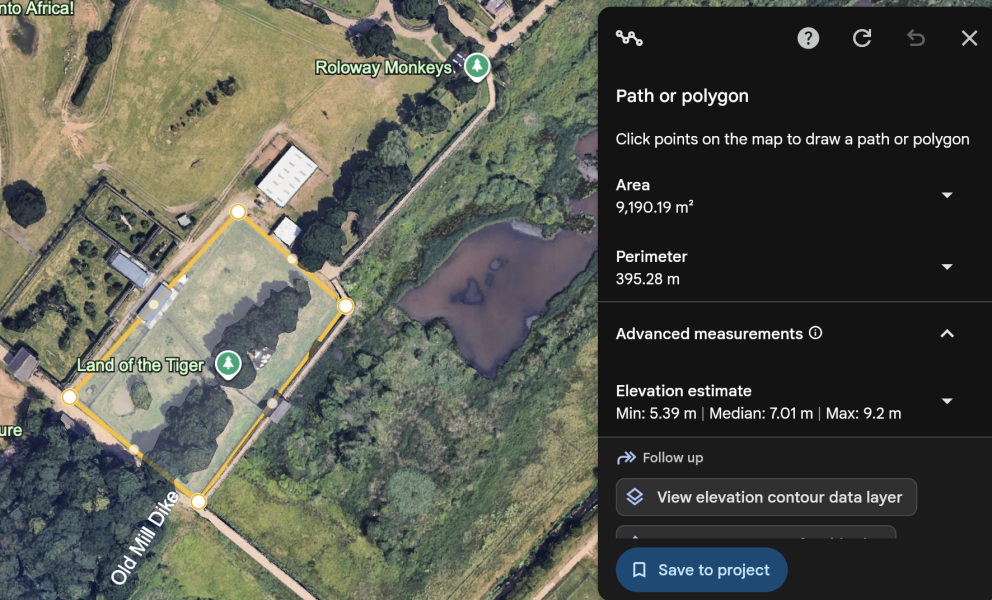Select the westernmost polygon corner vertex

pyautogui.click(x=70, y=397)
